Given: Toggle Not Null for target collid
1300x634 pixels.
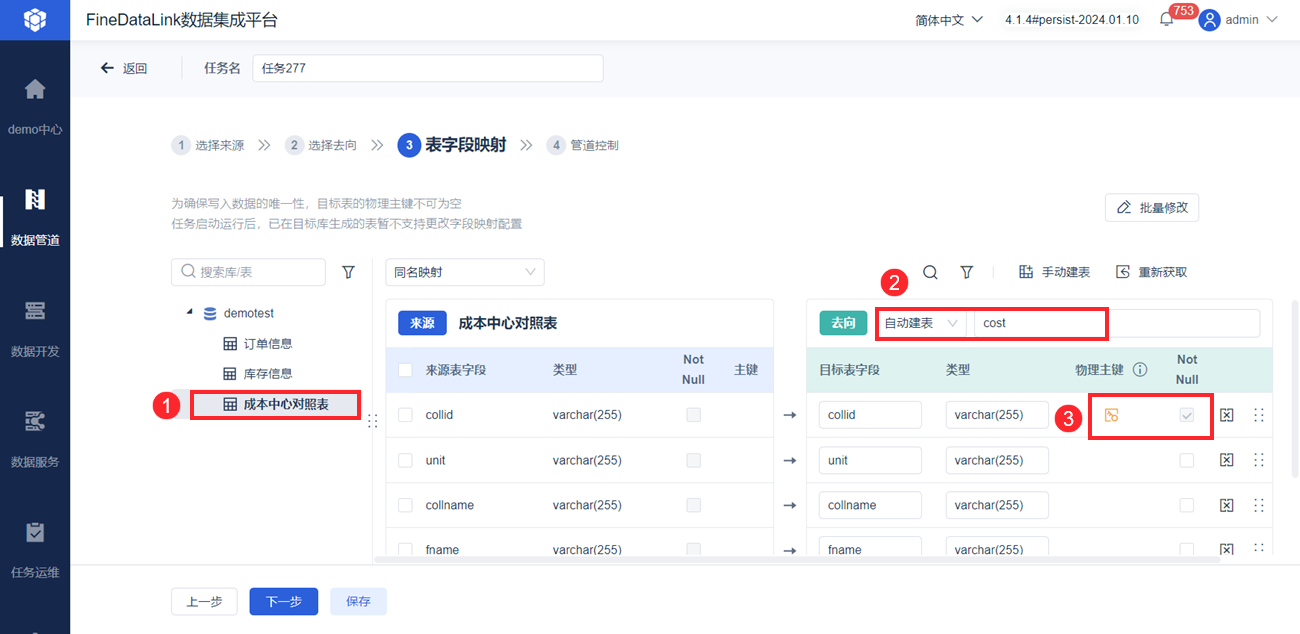Looking at the screenshot, I should pos(1187,415).
